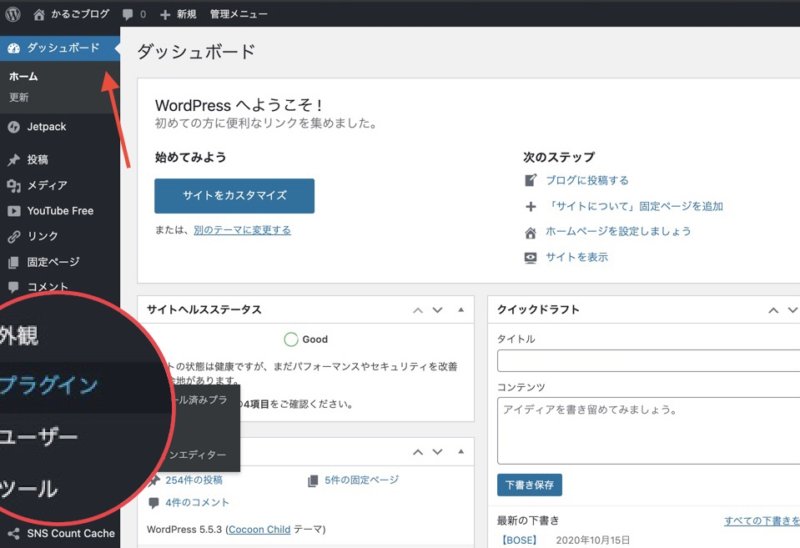Open the 【BOSE】 draft link
Viewport: 800px width, 548px height.
(x=519, y=540)
